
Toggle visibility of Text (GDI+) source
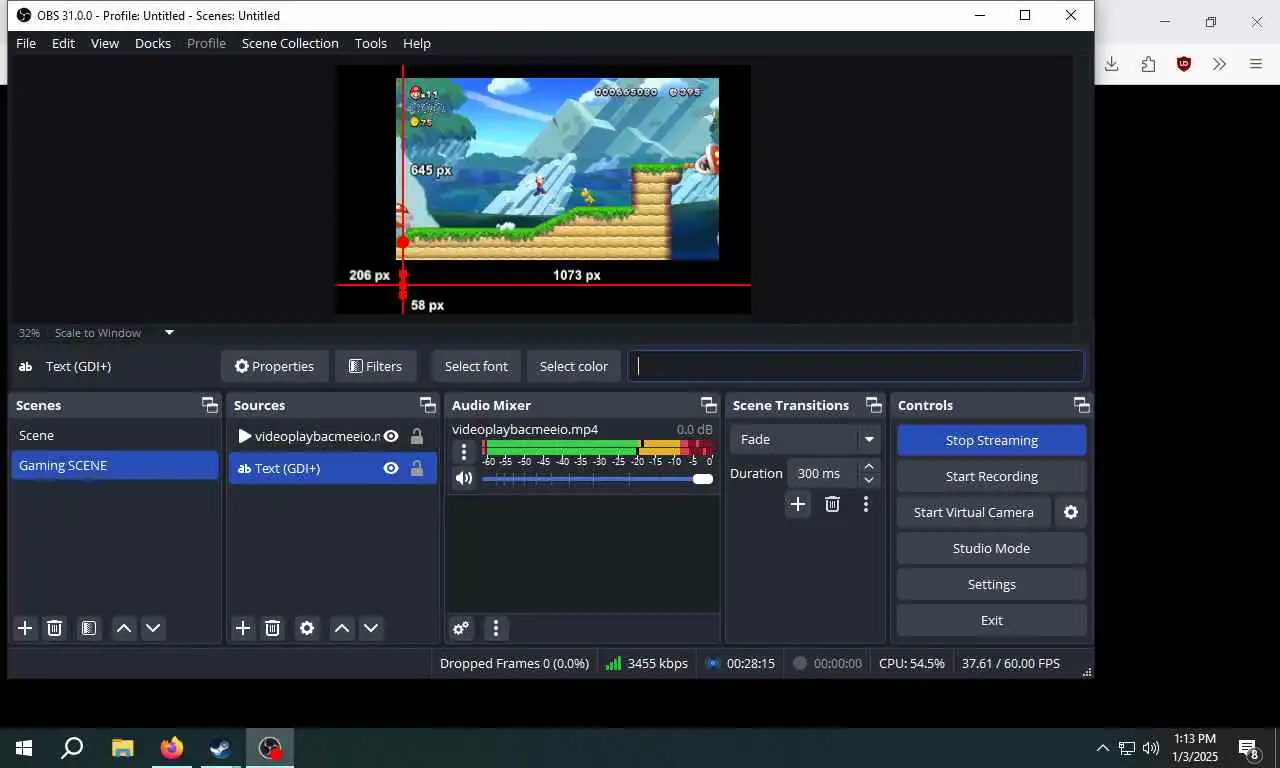[391, 468]
